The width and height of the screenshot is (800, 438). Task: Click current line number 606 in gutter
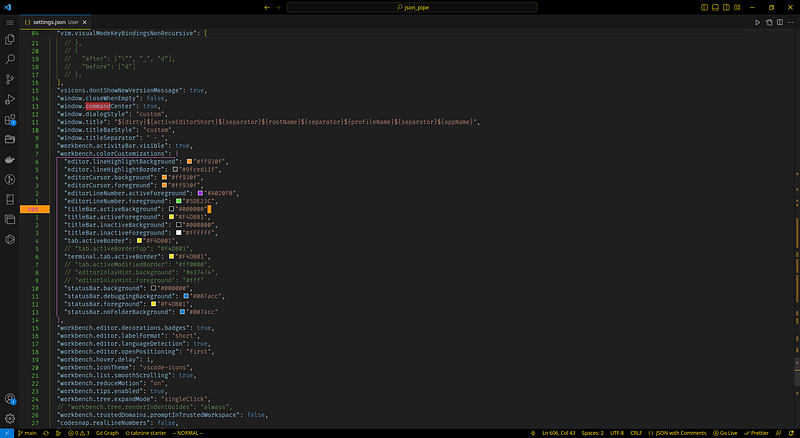34,209
